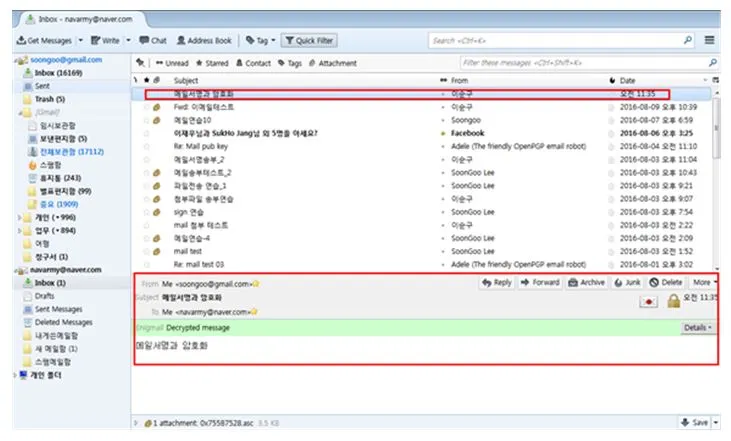Select the Inbox - navarmy@naver.com tab
The width and height of the screenshot is (731, 441).
[x=80, y=20]
